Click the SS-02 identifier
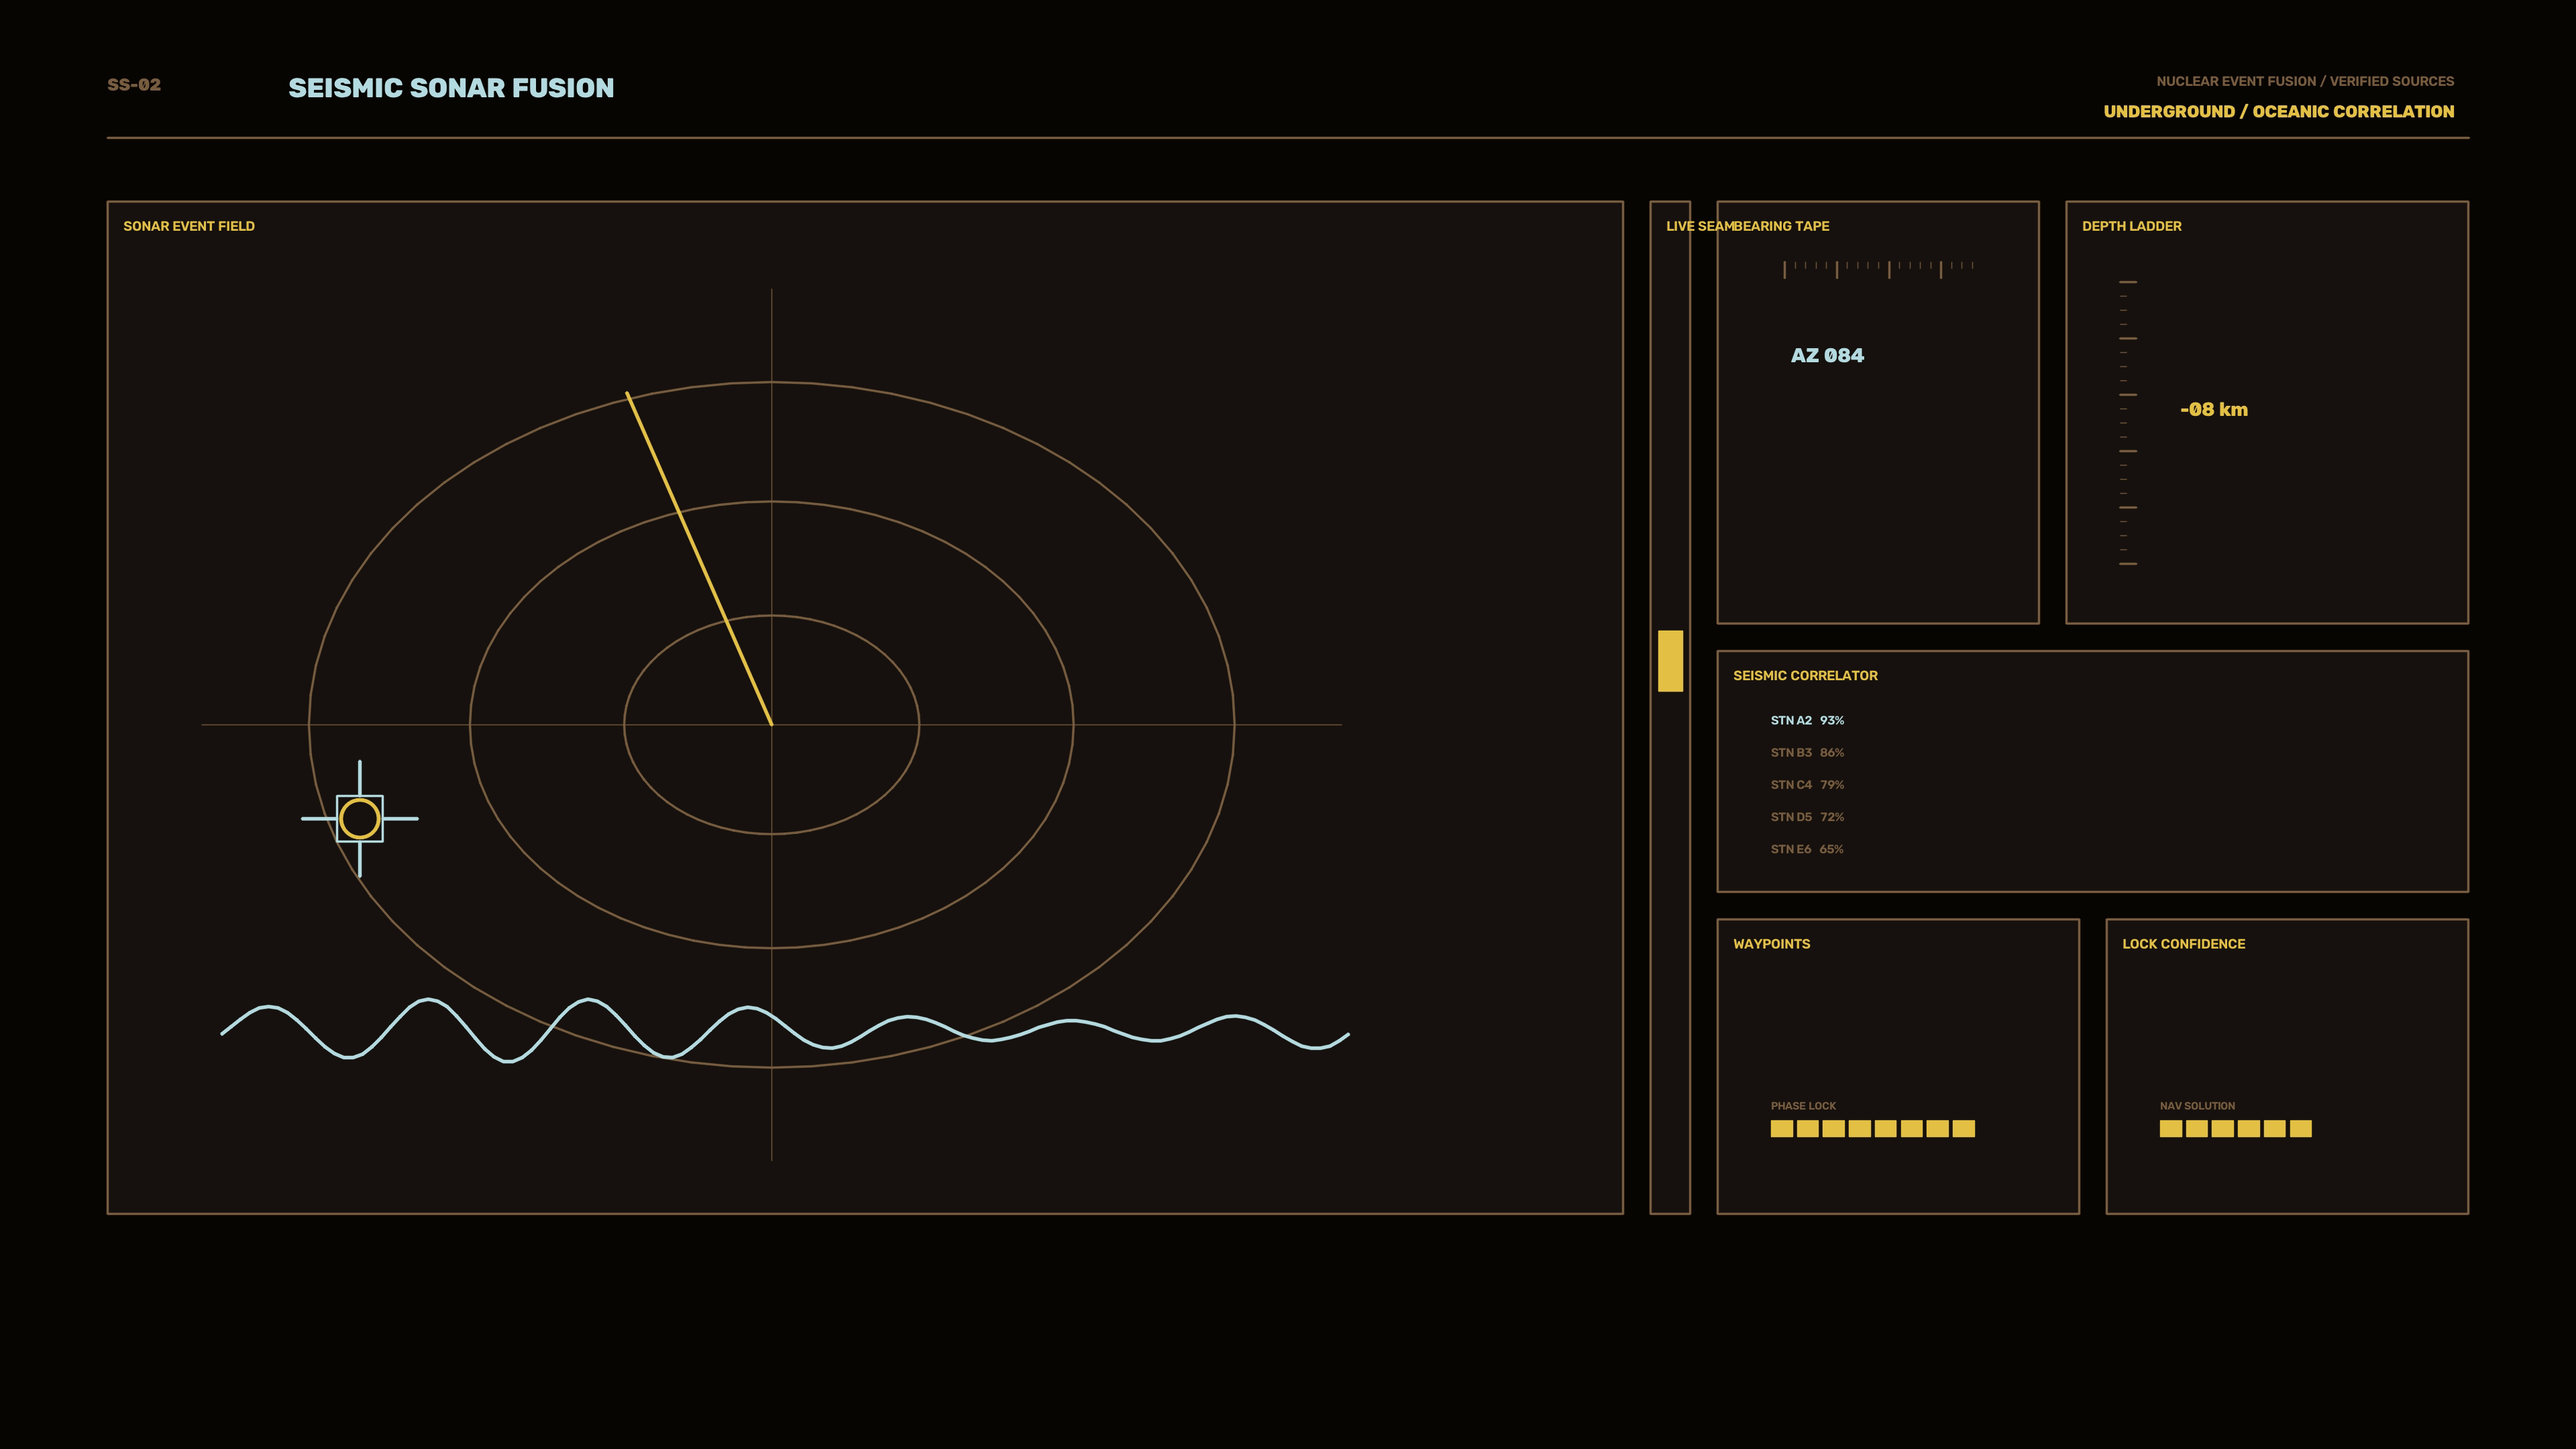The height and width of the screenshot is (1449, 2576). coord(134,85)
